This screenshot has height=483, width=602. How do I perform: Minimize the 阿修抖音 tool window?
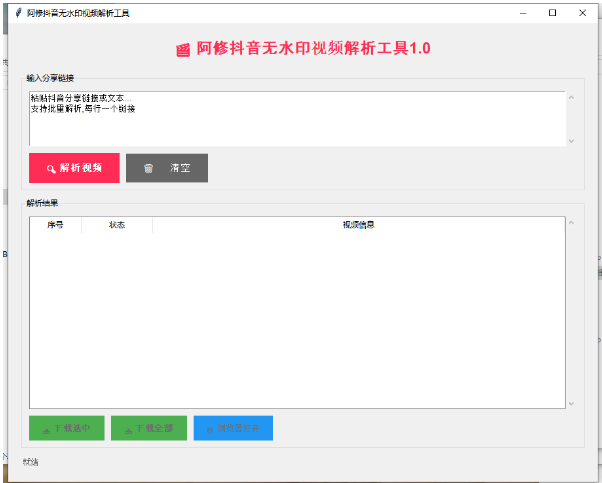(523, 13)
